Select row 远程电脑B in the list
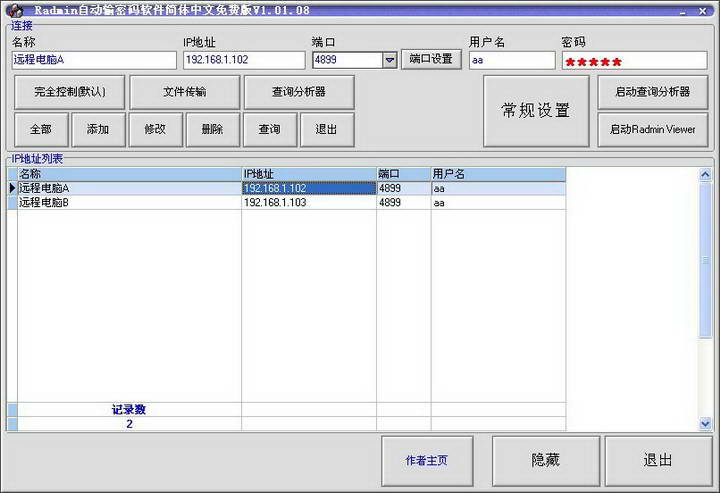Image resolution: width=720 pixels, height=493 pixels. 287,202
